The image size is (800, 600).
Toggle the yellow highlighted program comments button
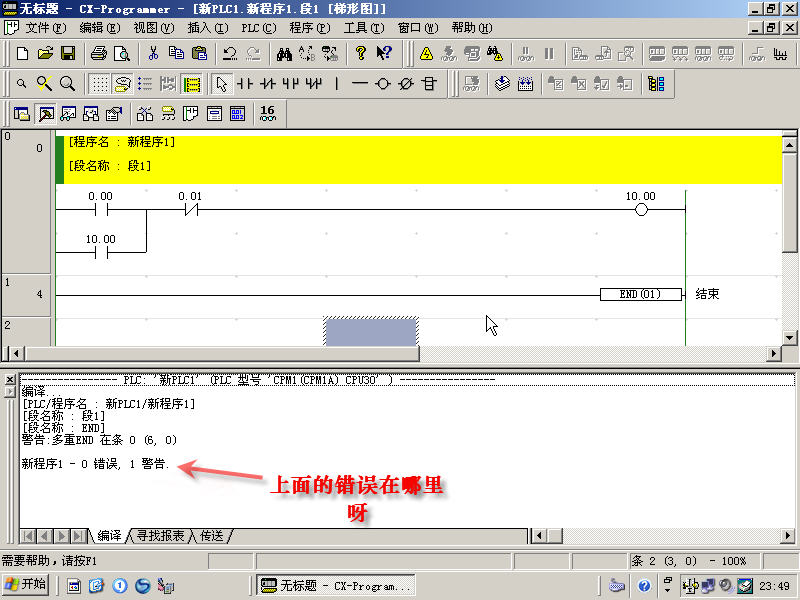tap(192, 84)
